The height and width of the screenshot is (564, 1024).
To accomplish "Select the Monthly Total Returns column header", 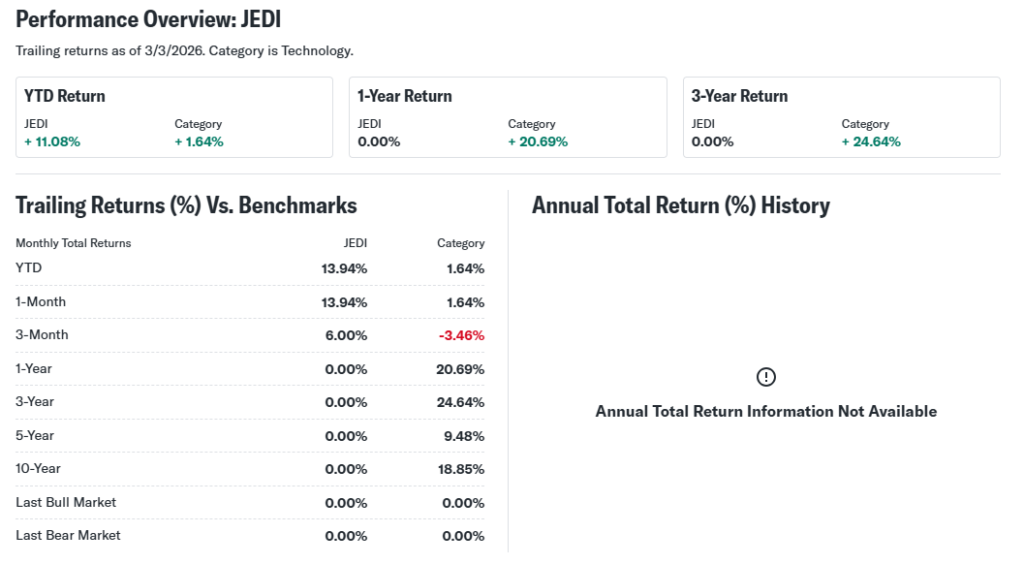I will click(x=73, y=243).
